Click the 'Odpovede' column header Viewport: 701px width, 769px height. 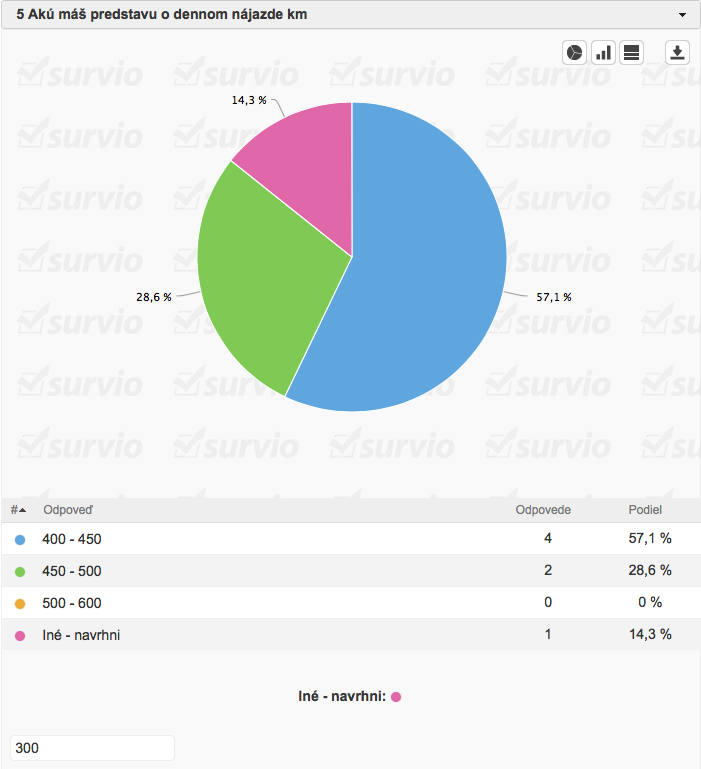(x=543, y=510)
